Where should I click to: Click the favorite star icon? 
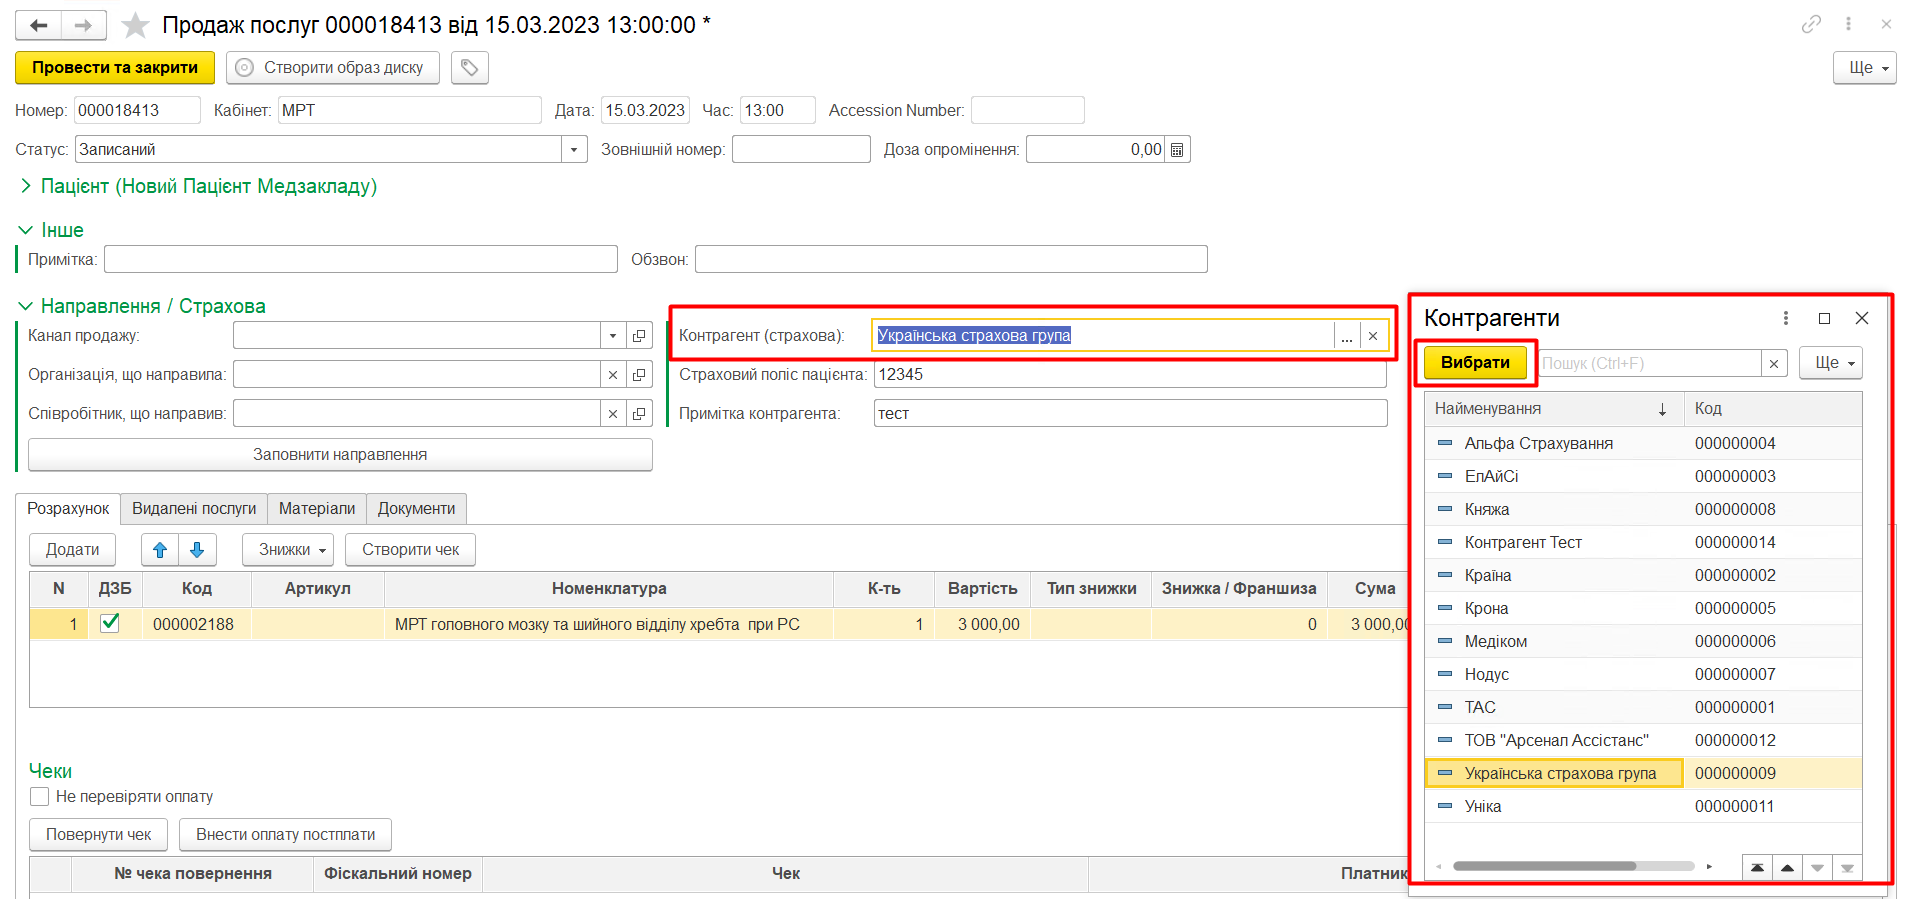click(135, 25)
